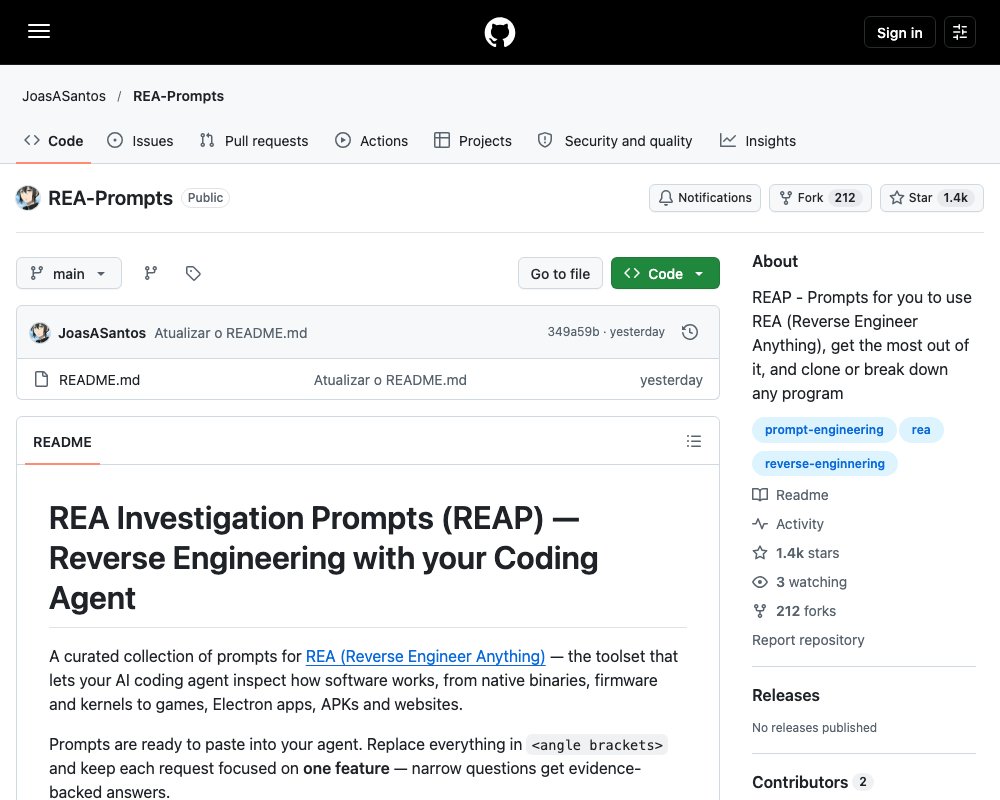Open latest commit message Atualizar o README.md
The width and height of the screenshot is (1000, 800).
[x=231, y=333]
